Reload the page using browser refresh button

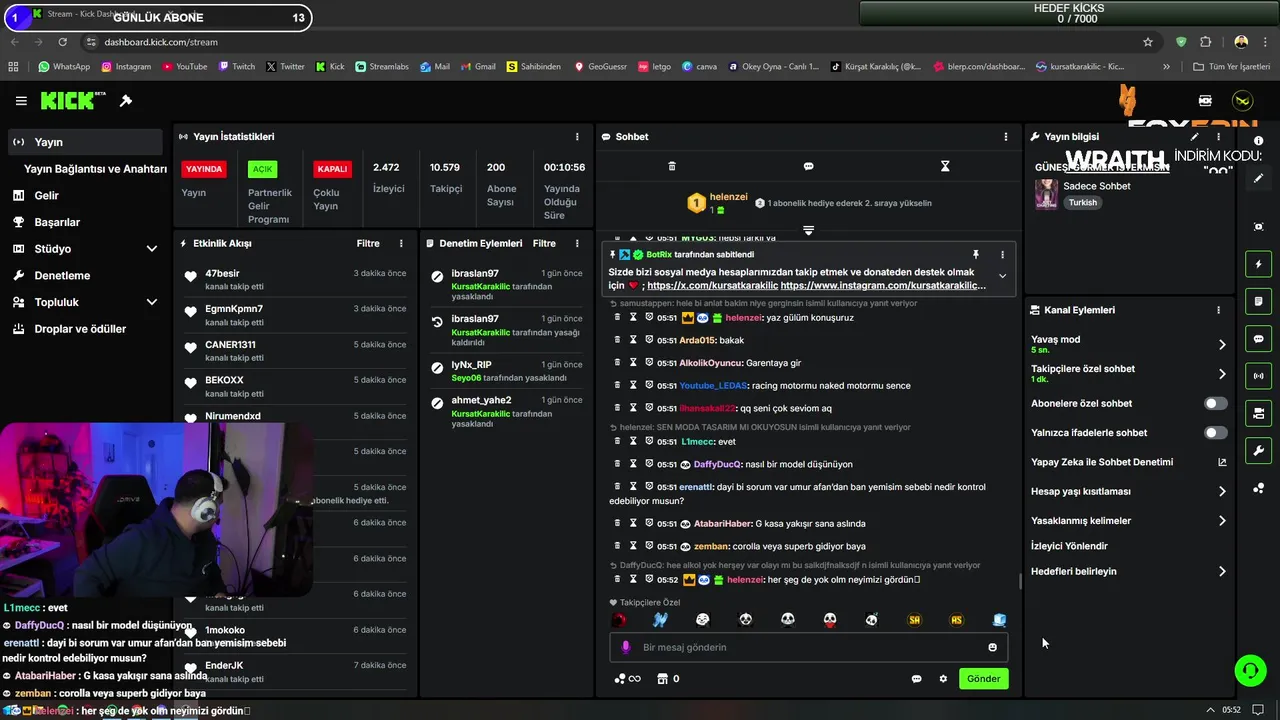point(63,42)
